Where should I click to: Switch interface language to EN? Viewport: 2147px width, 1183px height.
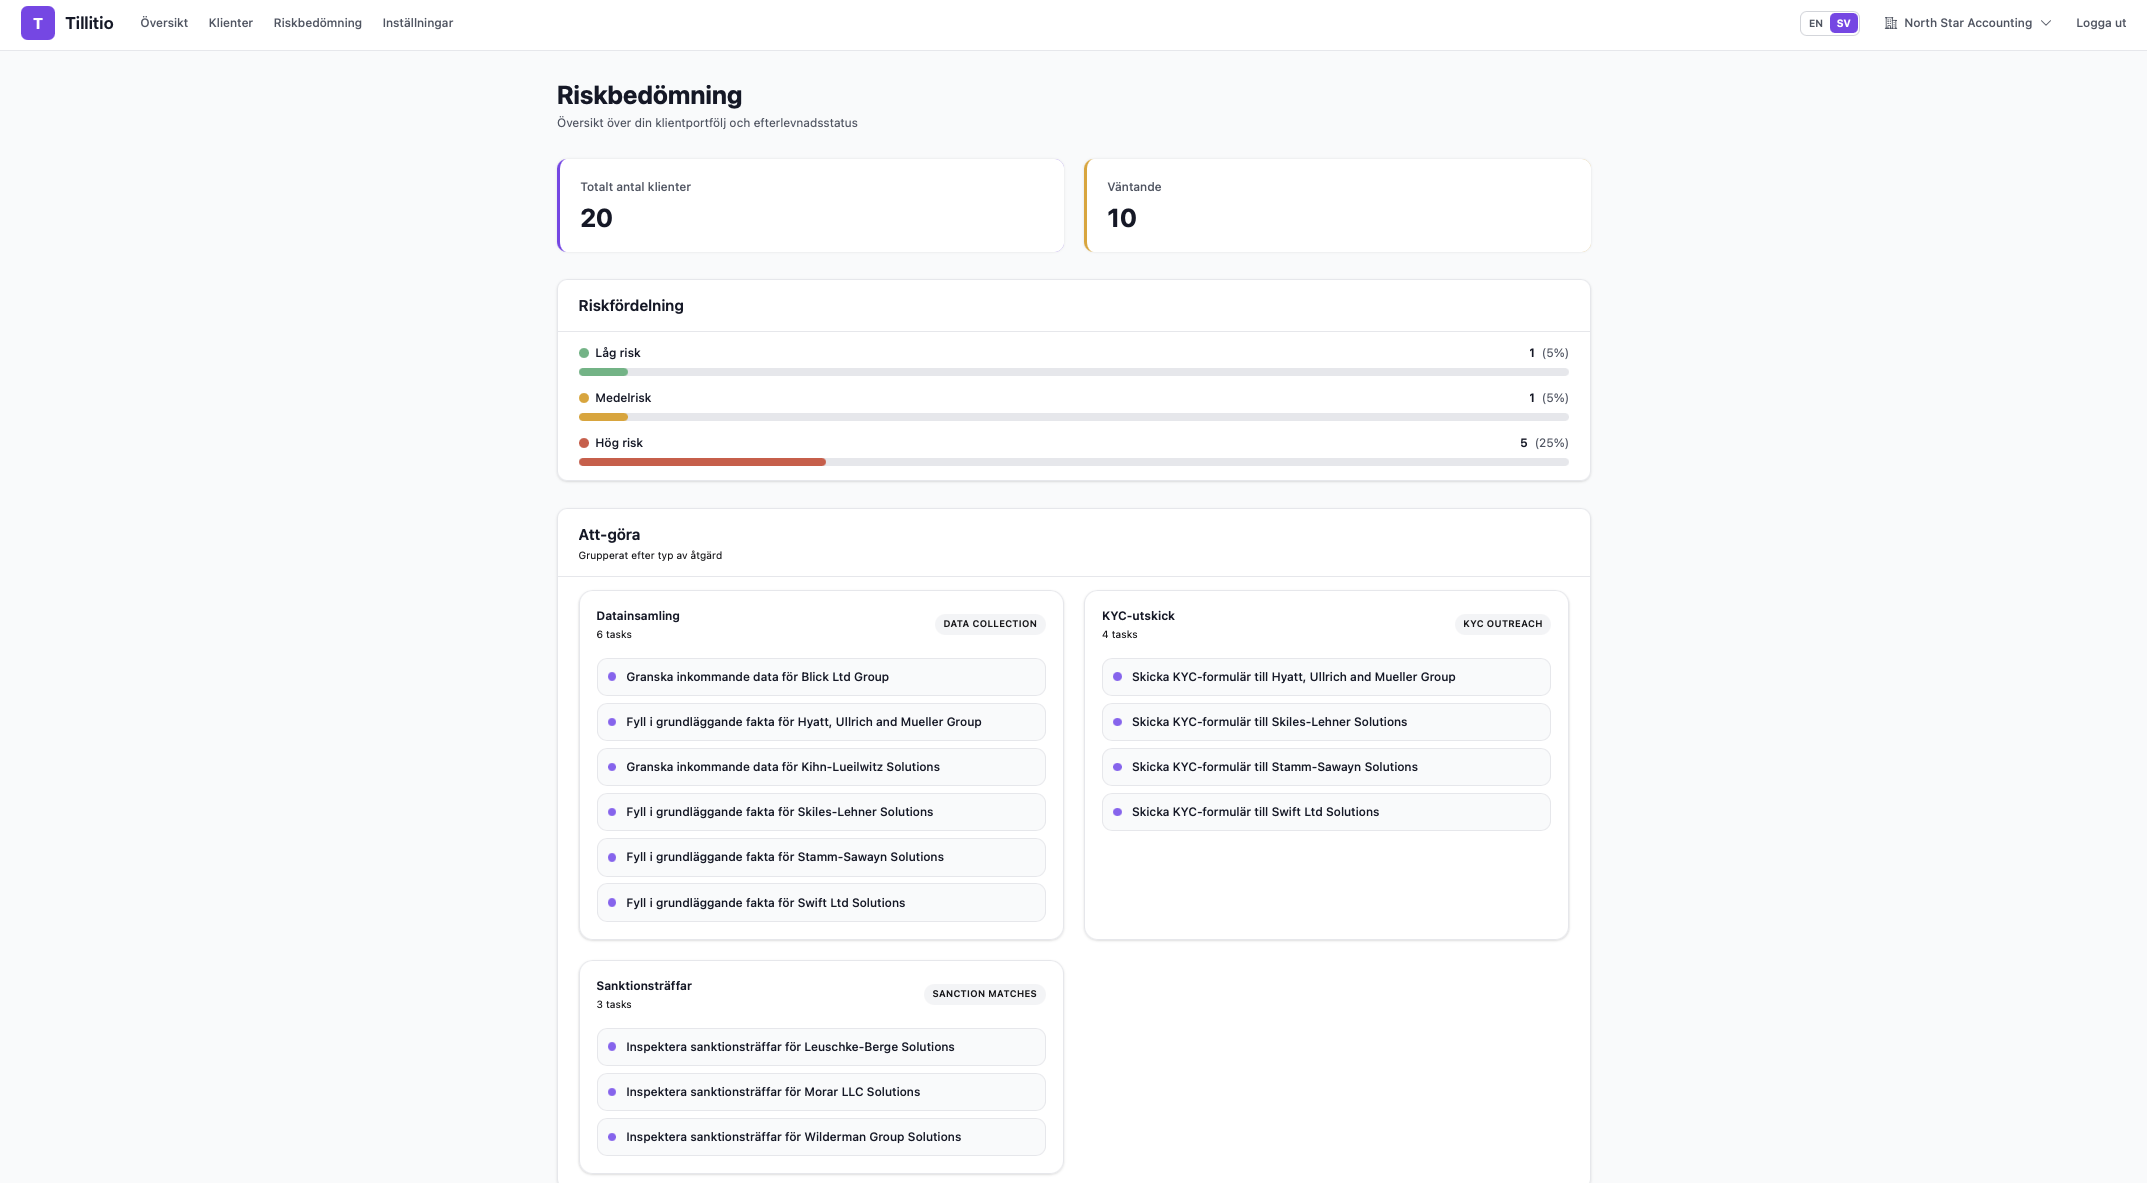[x=1814, y=23]
